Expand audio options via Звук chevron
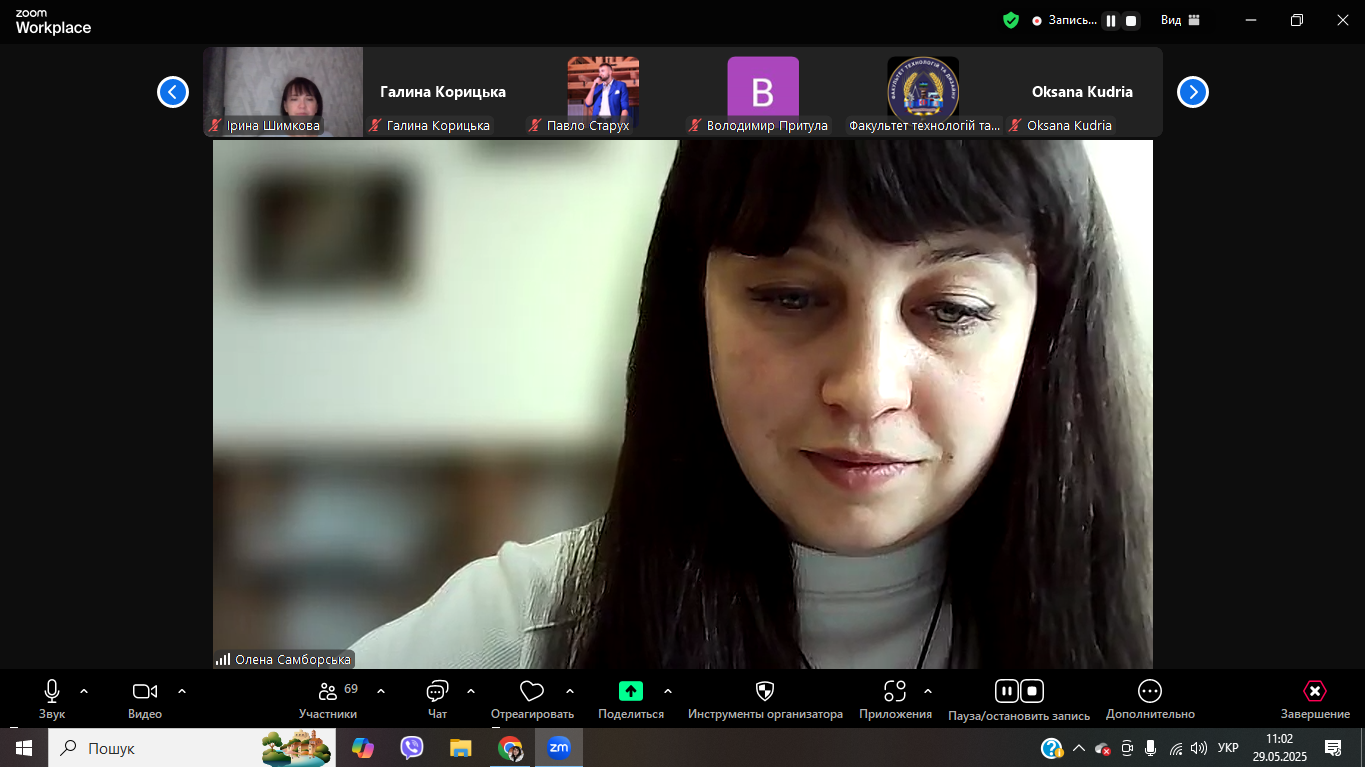The height and width of the screenshot is (767, 1365). pyautogui.click(x=83, y=690)
